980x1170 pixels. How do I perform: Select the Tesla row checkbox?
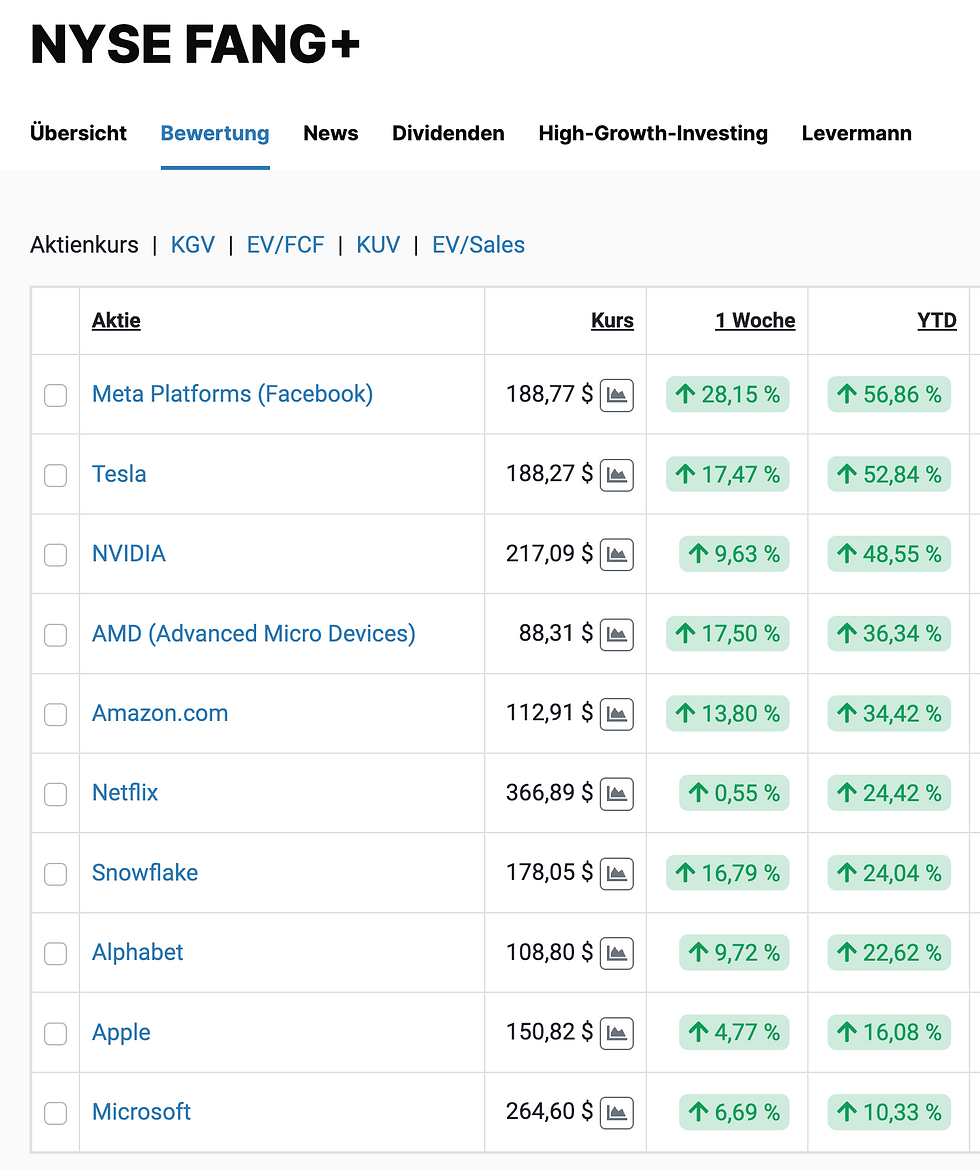[x=55, y=475]
